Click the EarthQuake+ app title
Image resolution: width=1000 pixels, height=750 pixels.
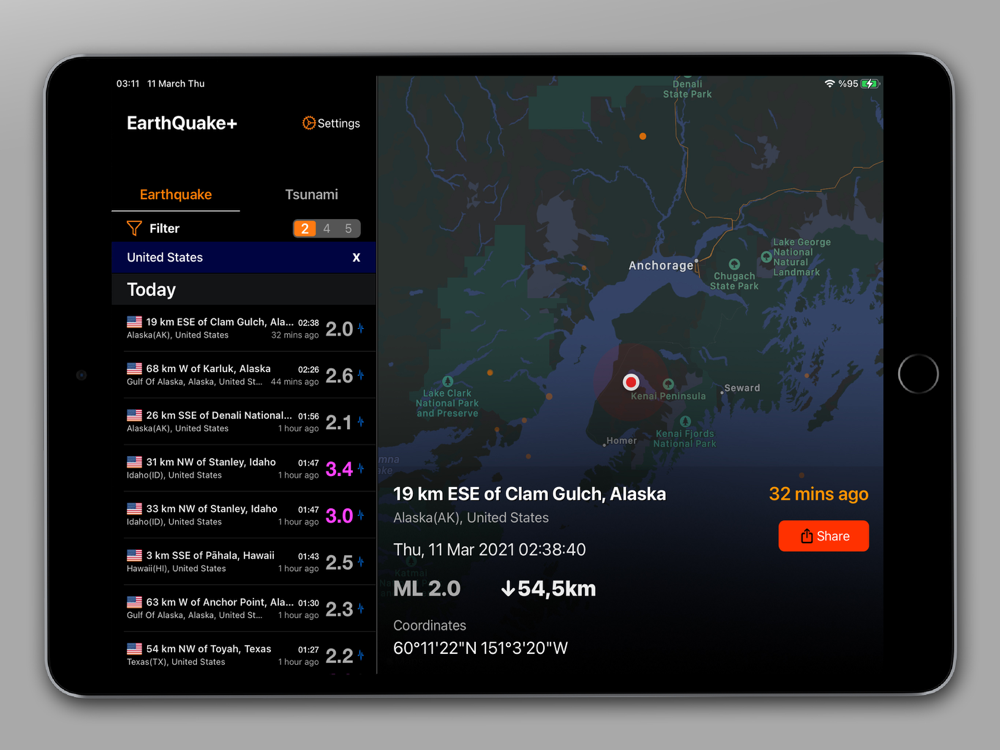(182, 123)
